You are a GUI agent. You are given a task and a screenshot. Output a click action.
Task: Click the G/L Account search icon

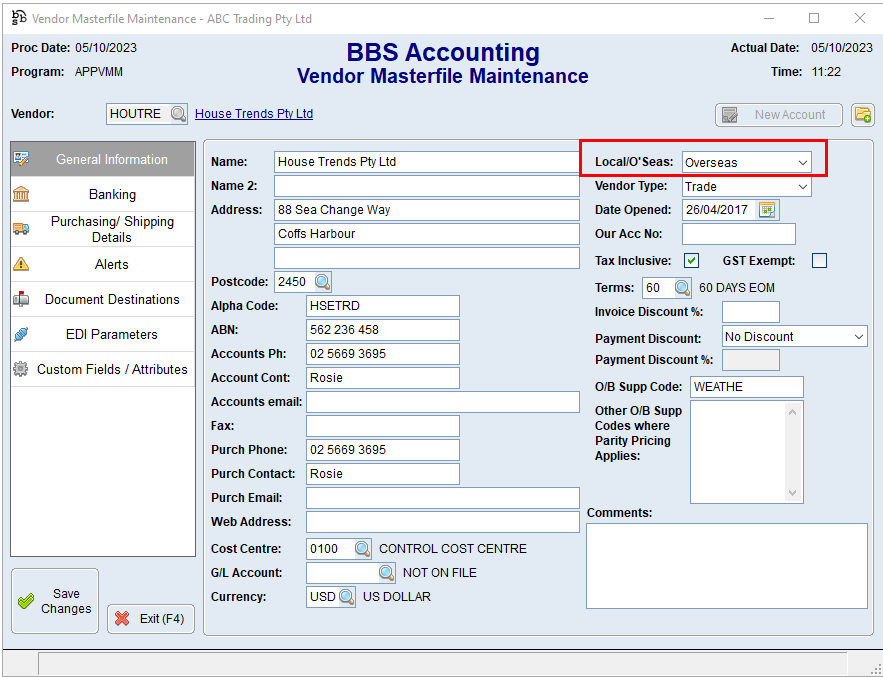(386, 573)
